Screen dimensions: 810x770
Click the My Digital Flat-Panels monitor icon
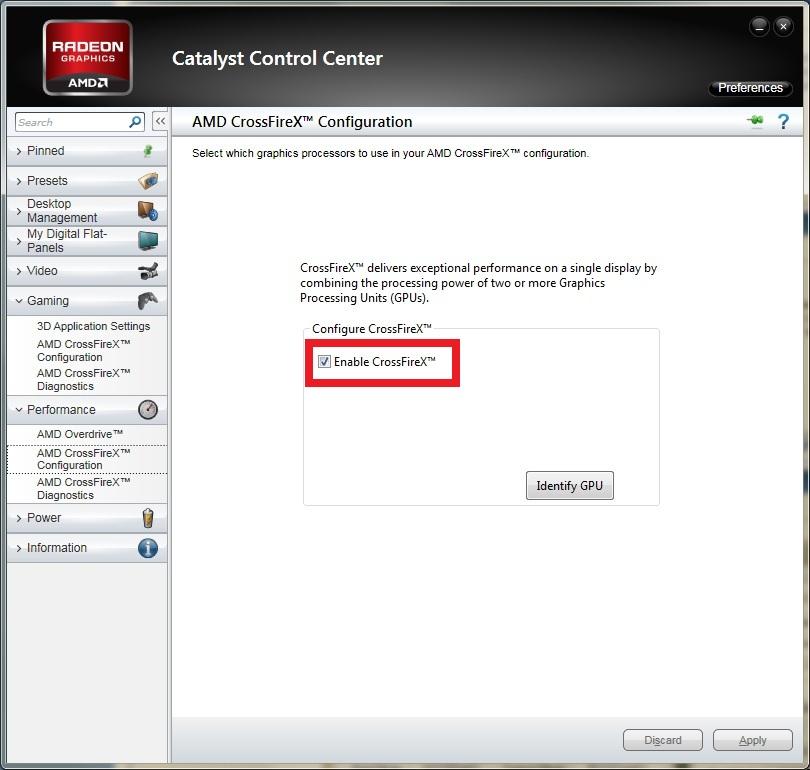click(148, 241)
